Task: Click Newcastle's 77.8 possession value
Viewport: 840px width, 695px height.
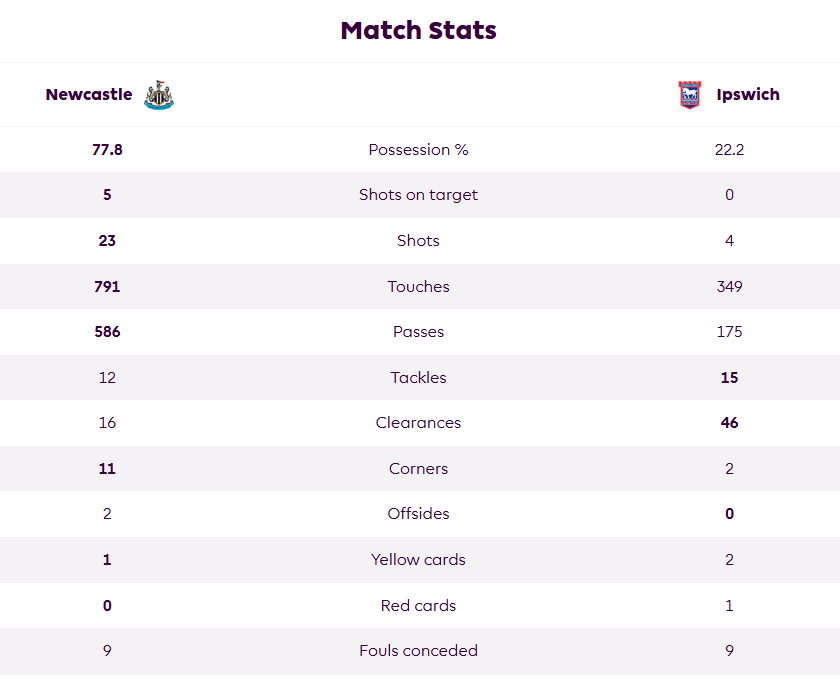Action: 107,150
